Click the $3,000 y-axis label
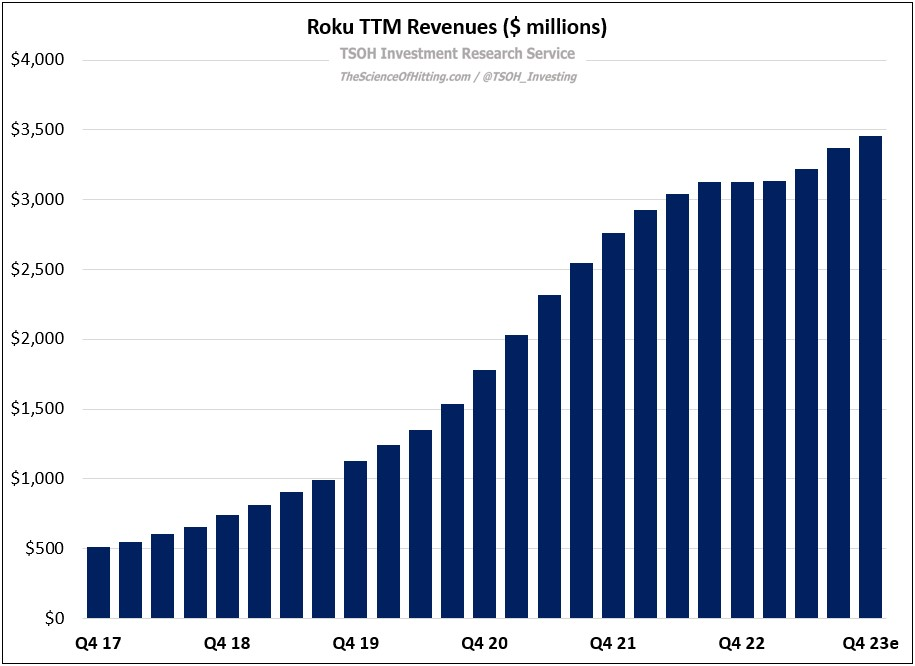 pos(37,200)
